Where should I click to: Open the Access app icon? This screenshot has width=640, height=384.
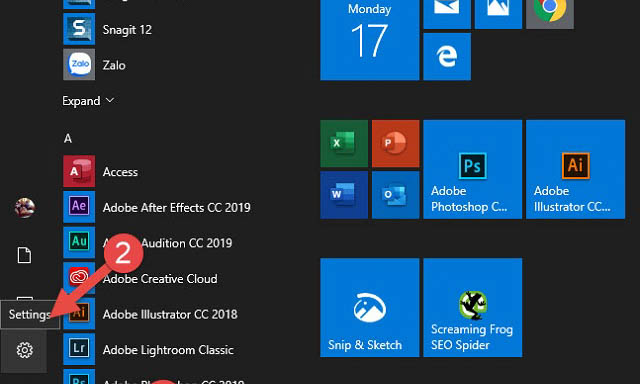tap(79, 171)
